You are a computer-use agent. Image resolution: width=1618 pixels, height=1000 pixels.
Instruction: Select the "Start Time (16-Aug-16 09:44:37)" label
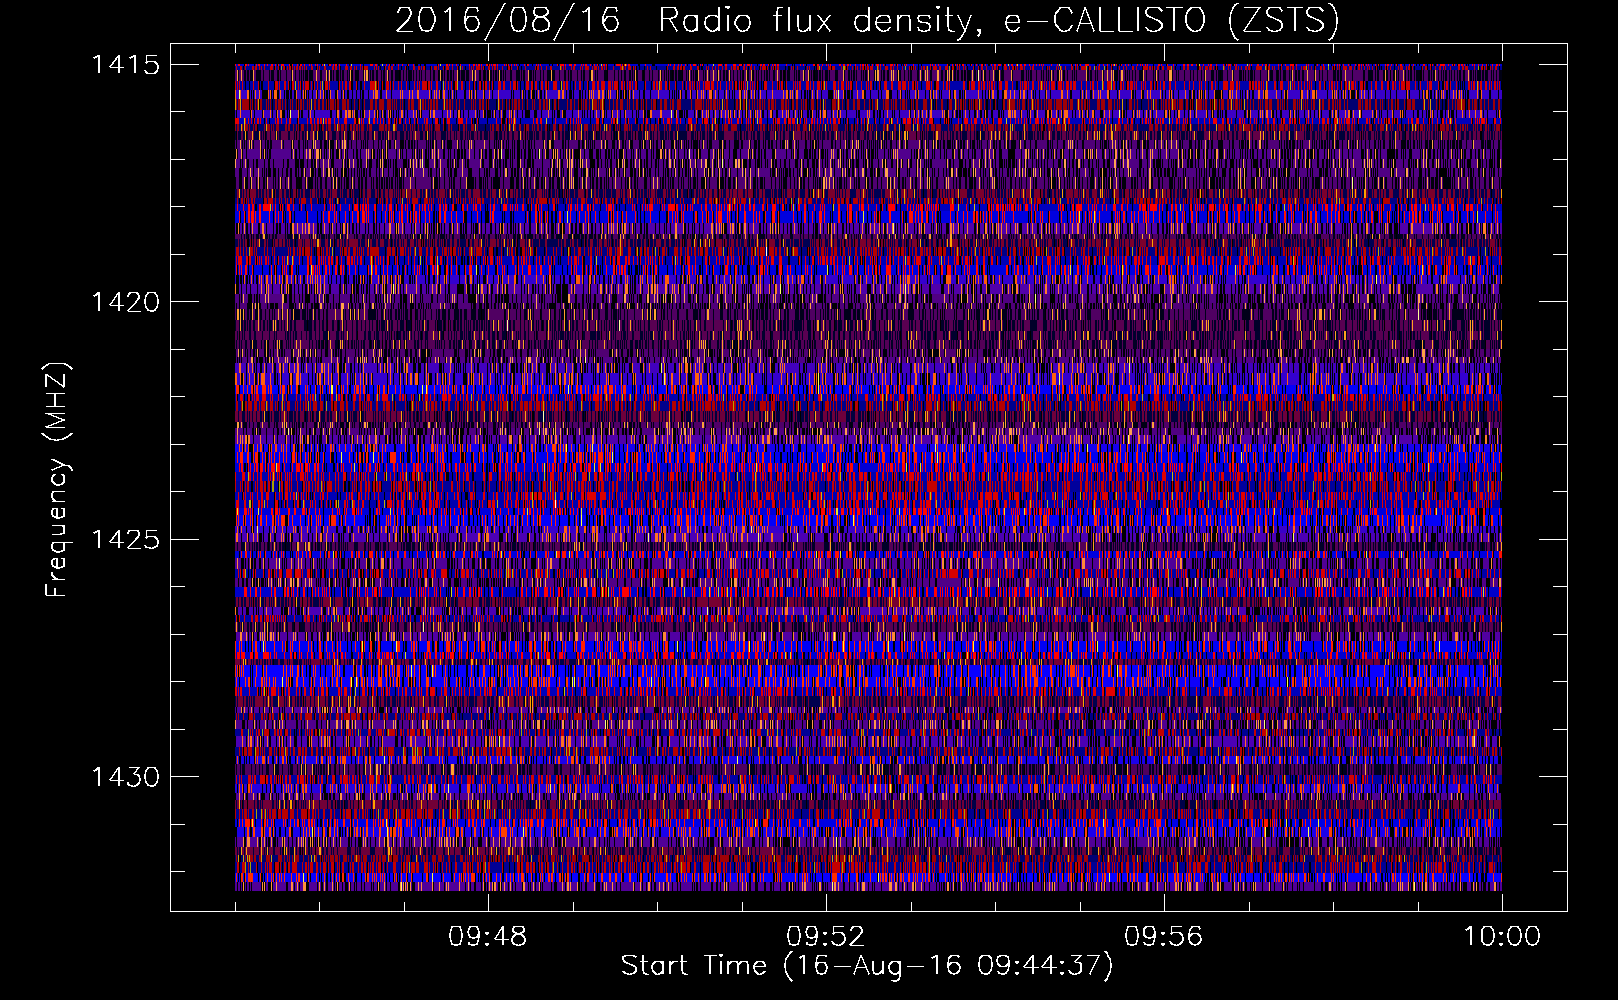(x=867, y=966)
